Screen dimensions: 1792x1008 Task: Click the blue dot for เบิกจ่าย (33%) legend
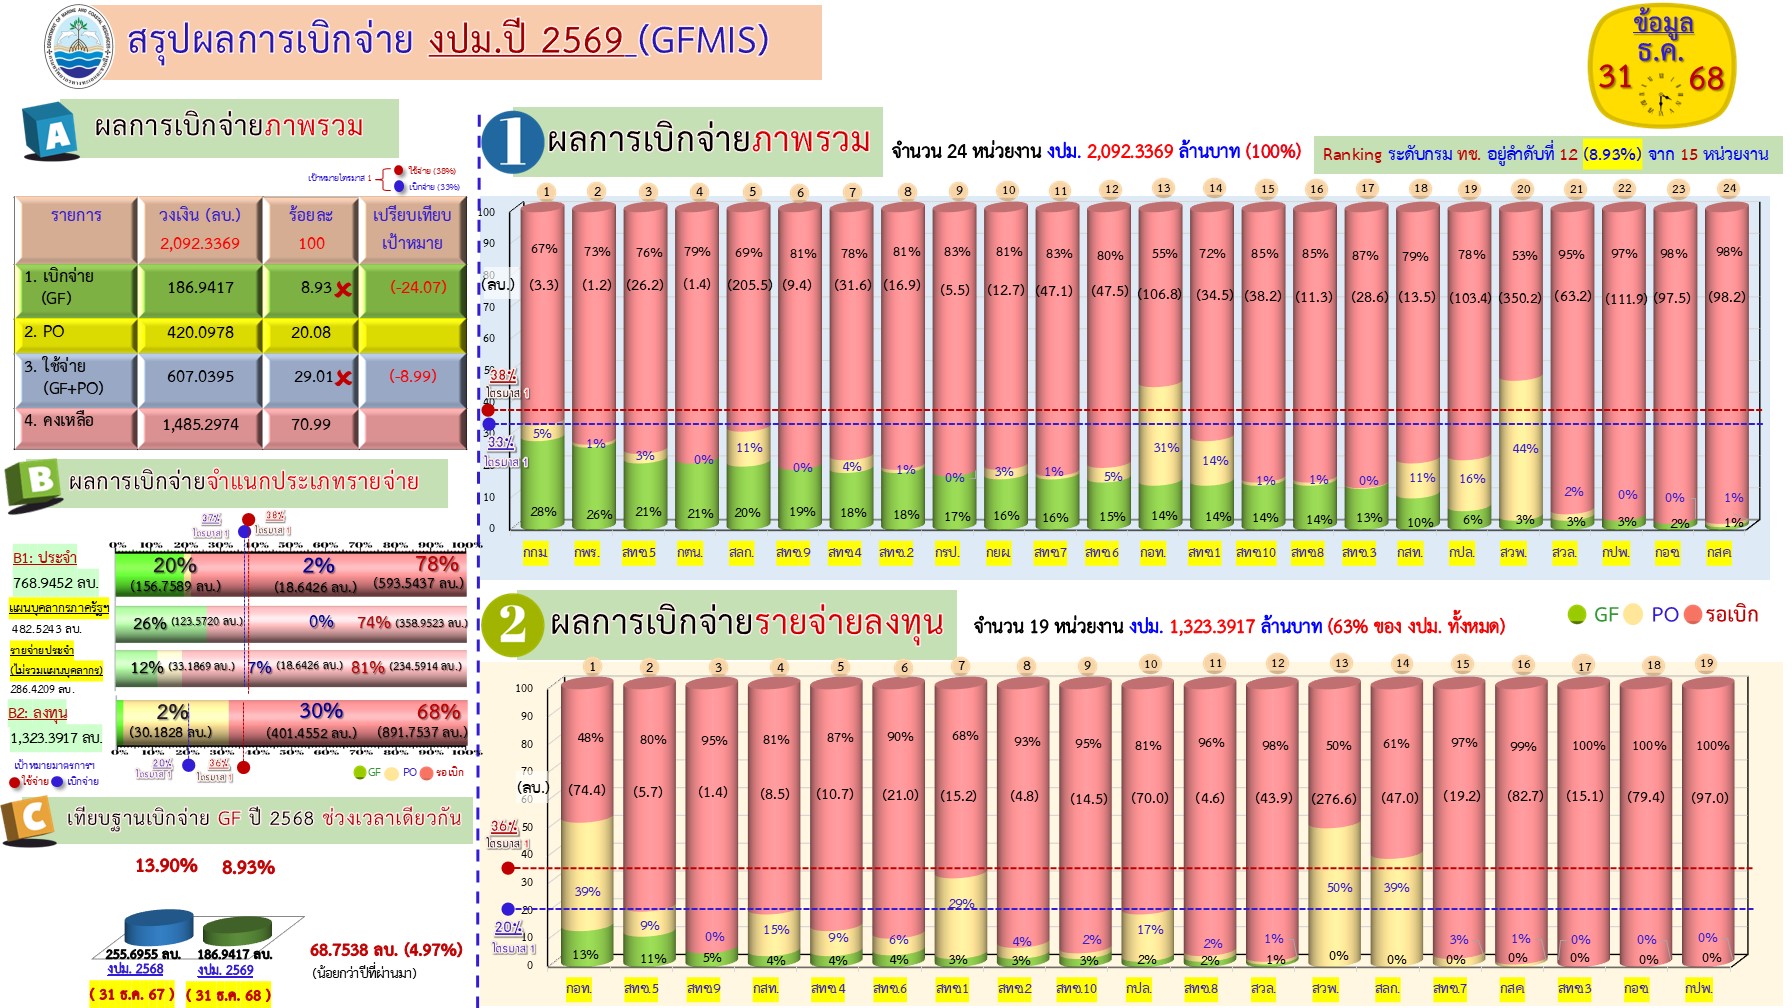click(x=399, y=186)
